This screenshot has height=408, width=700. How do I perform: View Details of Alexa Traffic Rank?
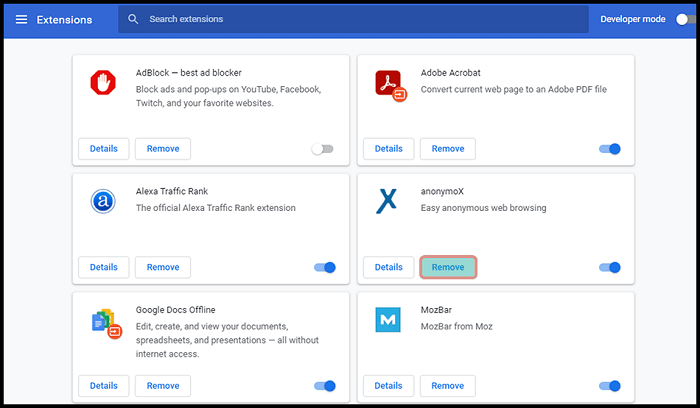(x=104, y=267)
